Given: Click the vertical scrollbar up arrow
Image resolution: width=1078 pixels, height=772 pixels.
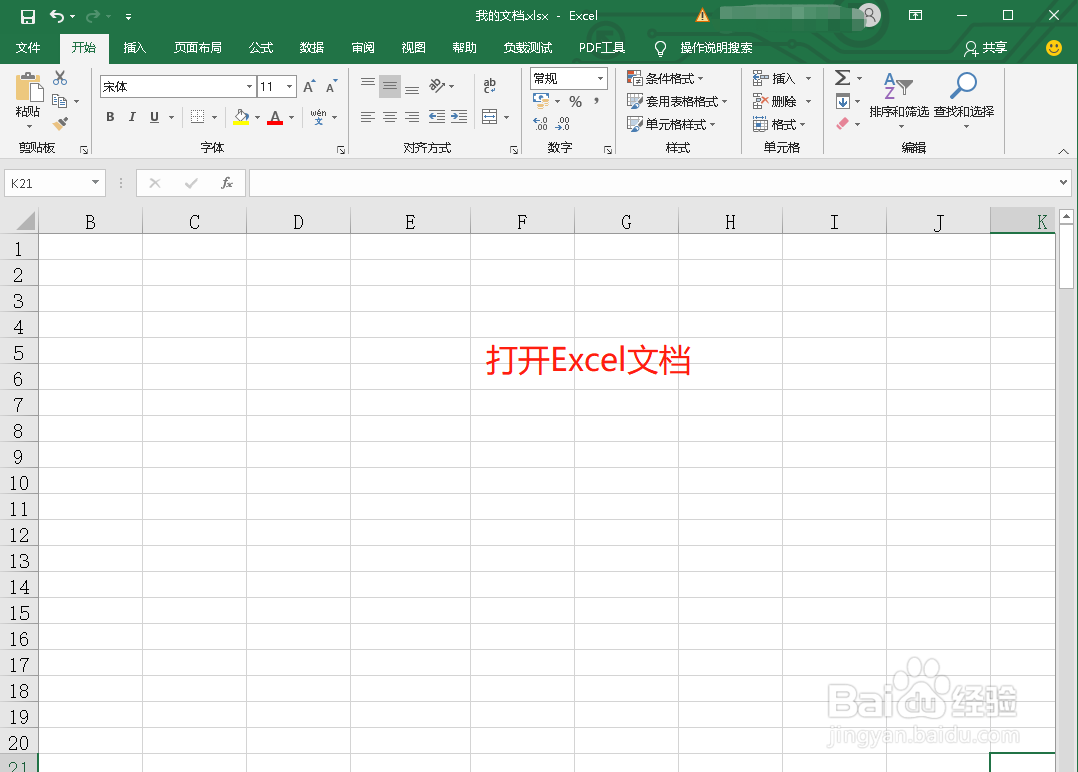Looking at the screenshot, I should [x=1066, y=216].
